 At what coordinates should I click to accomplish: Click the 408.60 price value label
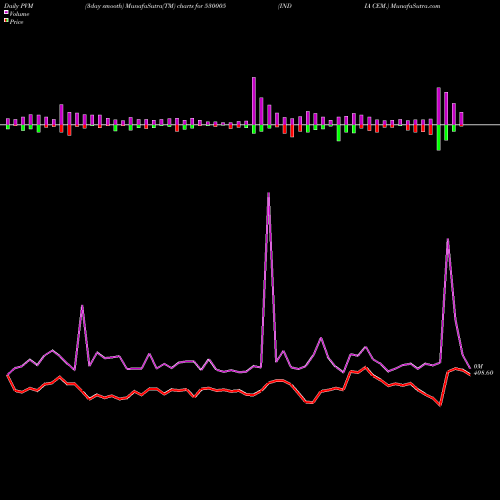click(x=483, y=373)
